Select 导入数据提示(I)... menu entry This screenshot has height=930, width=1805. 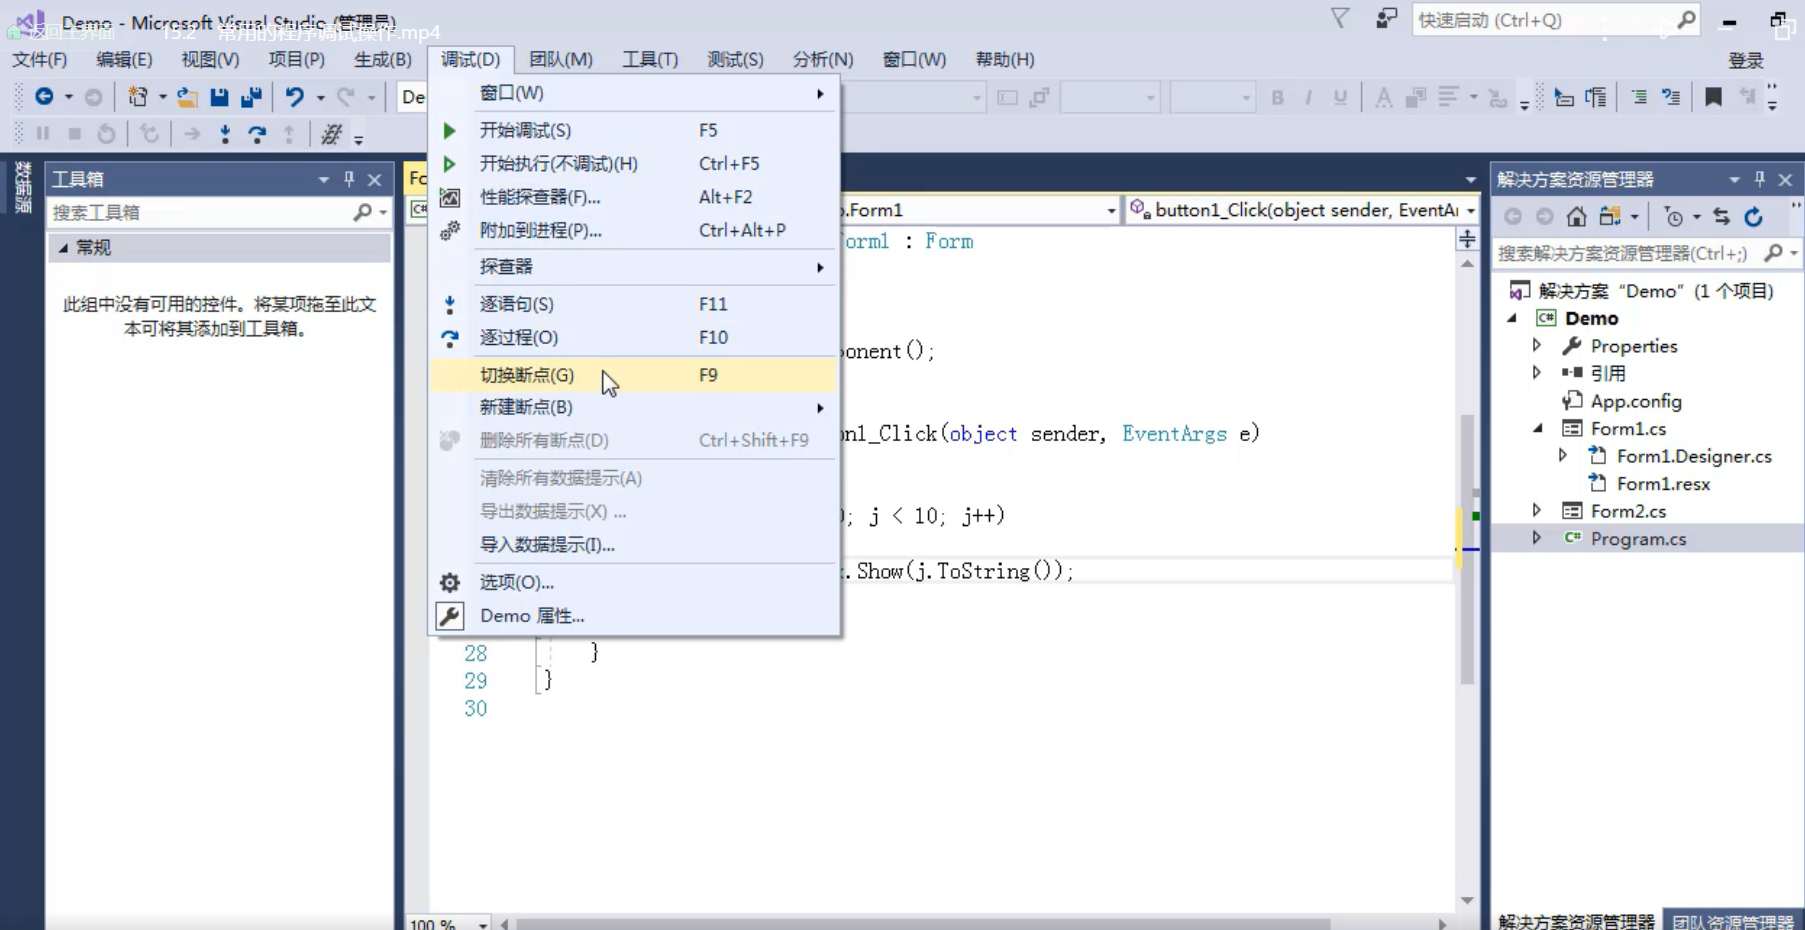pyautogui.click(x=635, y=545)
